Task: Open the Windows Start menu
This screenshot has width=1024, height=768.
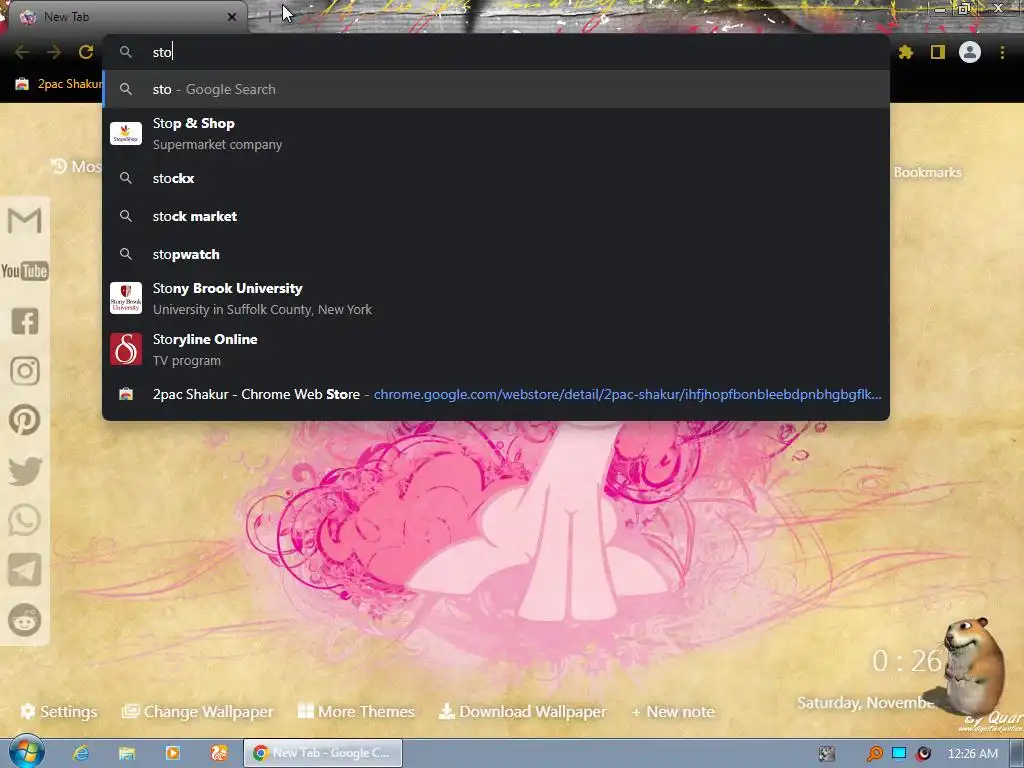Action: [x=26, y=752]
